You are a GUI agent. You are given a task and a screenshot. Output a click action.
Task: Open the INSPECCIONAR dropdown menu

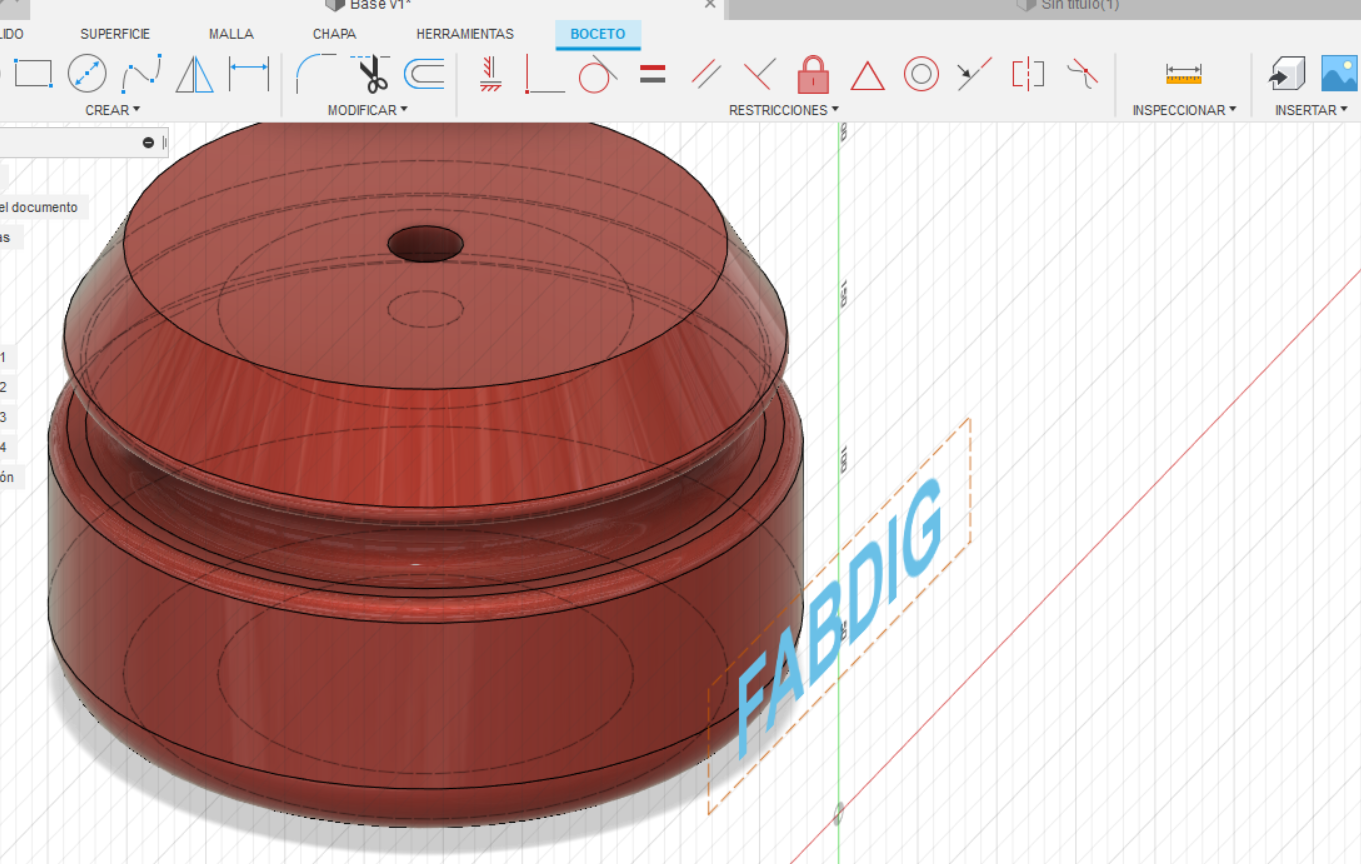coord(1184,110)
